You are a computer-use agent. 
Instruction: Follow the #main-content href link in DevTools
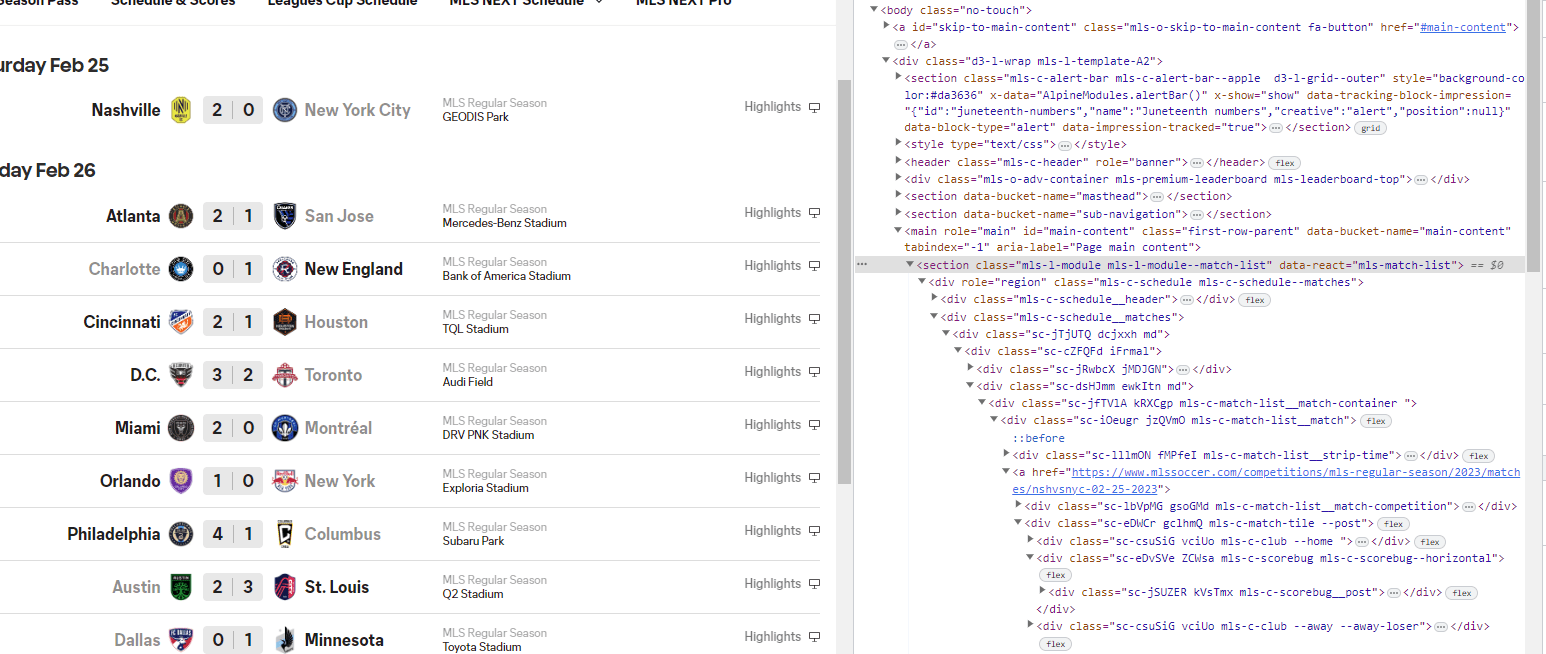coord(1463,27)
